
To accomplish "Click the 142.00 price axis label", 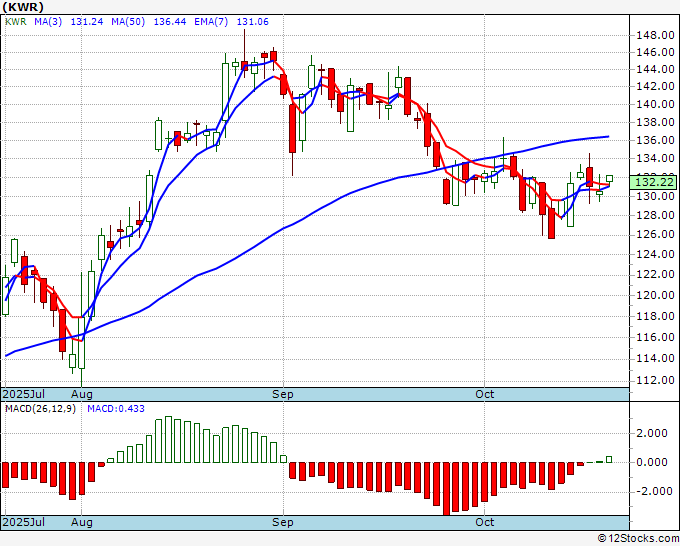I will click(655, 86).
